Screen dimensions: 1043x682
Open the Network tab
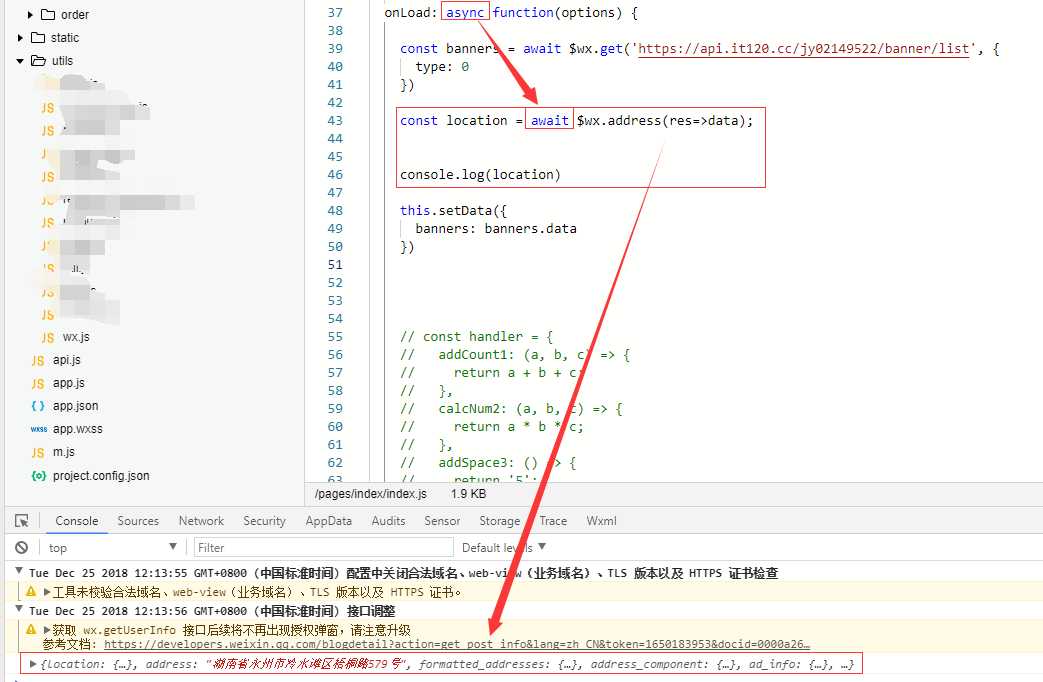tap(201, 521)
